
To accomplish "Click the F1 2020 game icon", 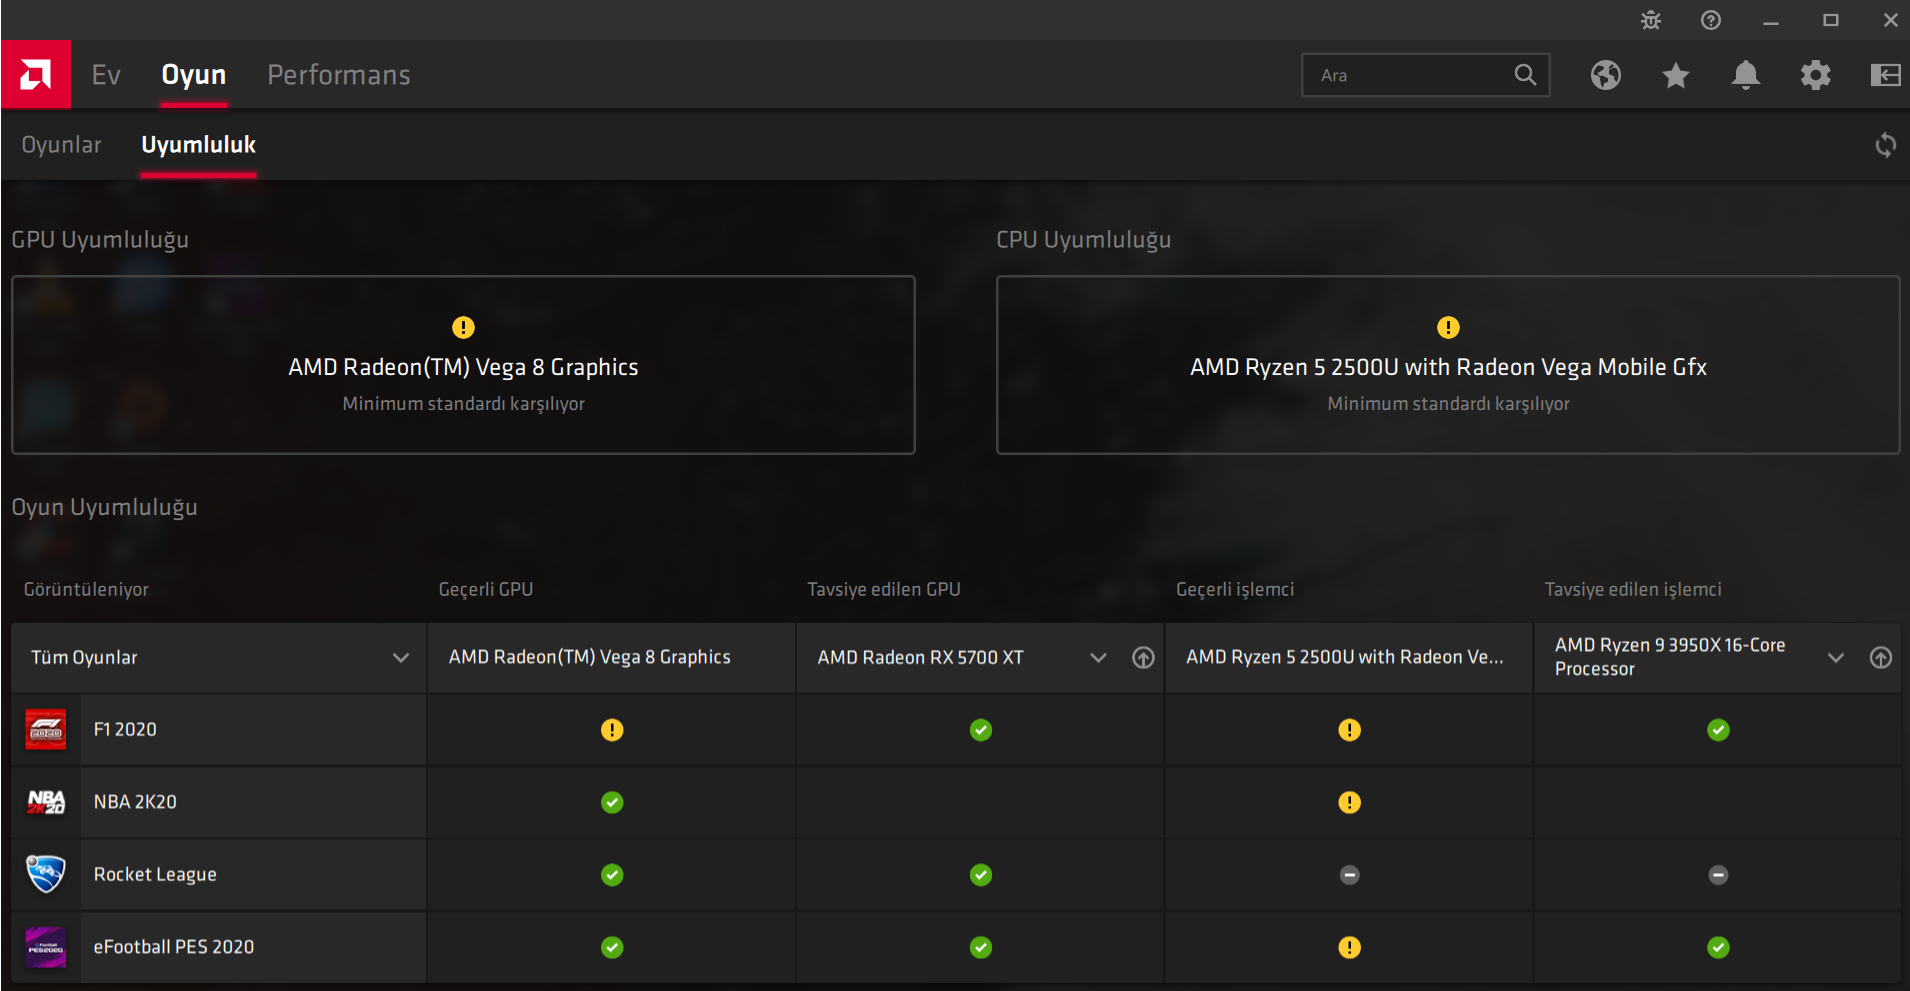I will pyautogui.click(x=46, y=730).
